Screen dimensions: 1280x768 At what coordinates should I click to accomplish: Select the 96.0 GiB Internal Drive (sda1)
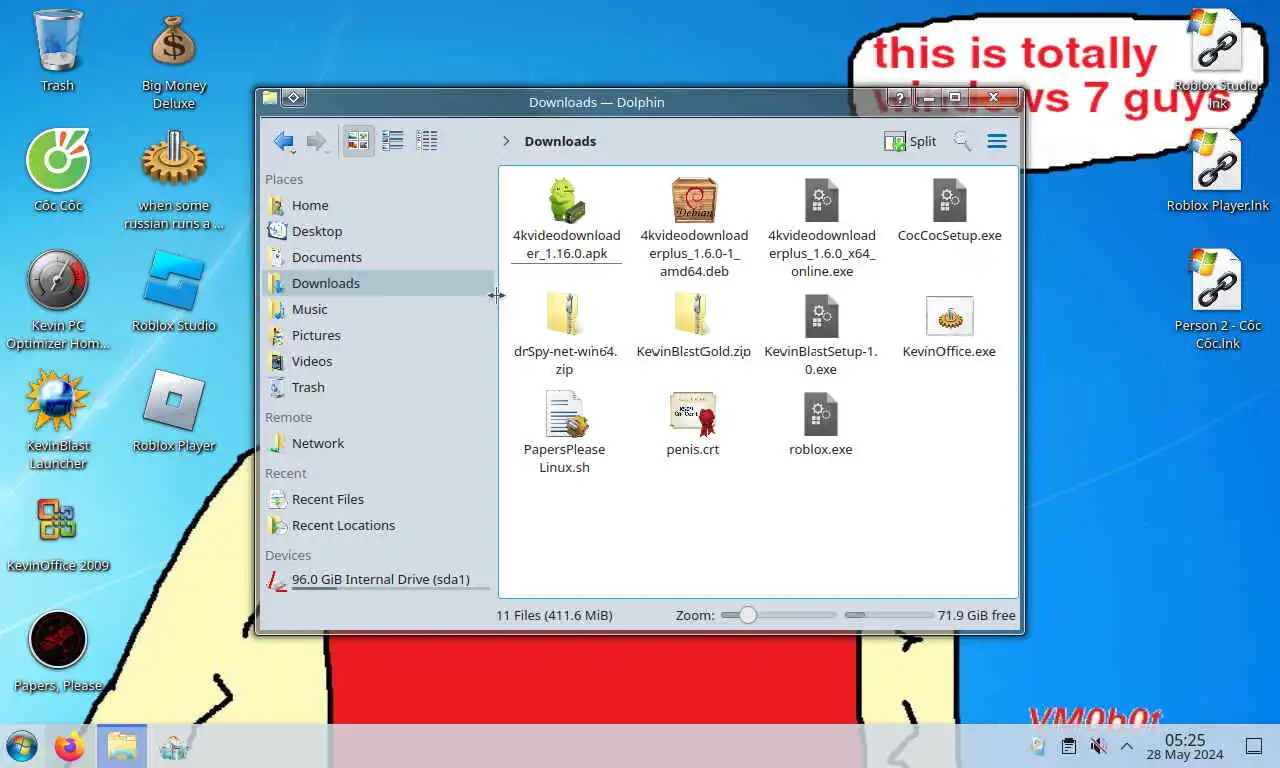[379, 580]
